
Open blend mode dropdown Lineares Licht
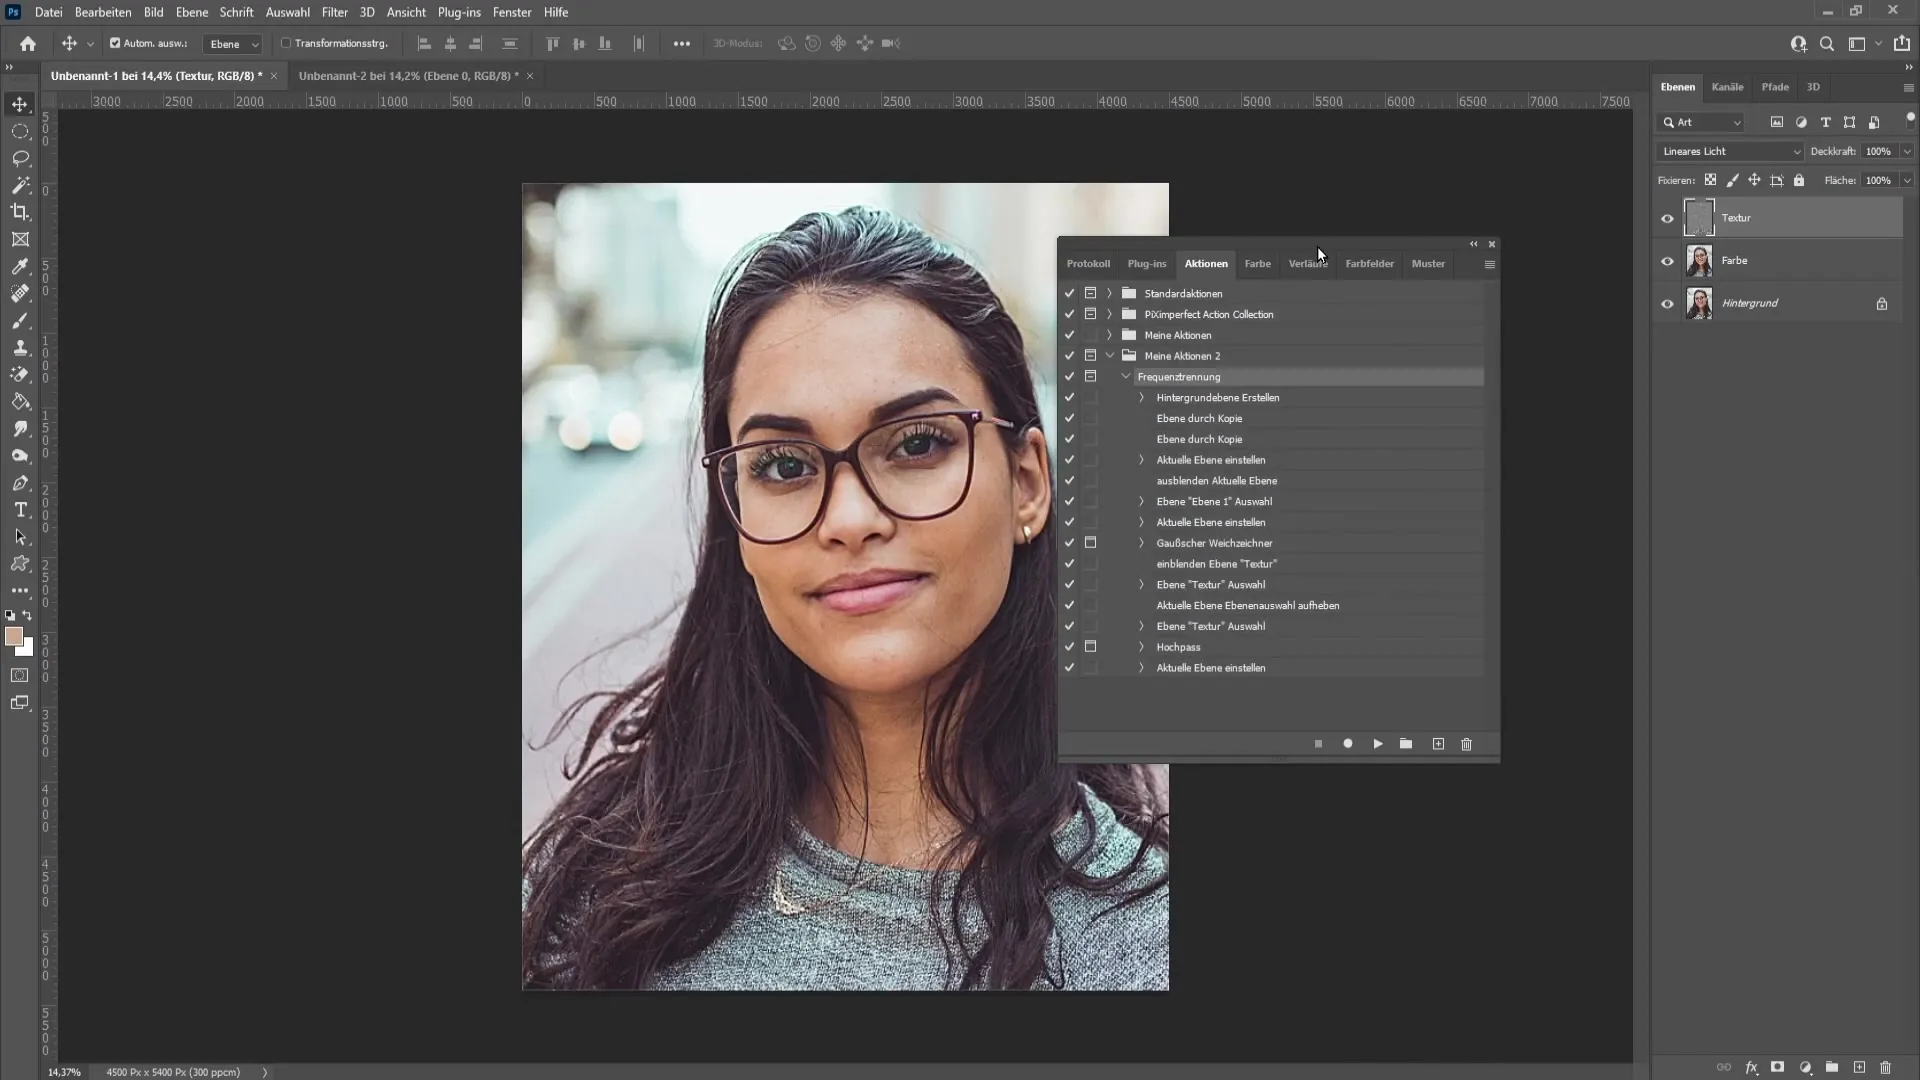tap(1729, 152)
